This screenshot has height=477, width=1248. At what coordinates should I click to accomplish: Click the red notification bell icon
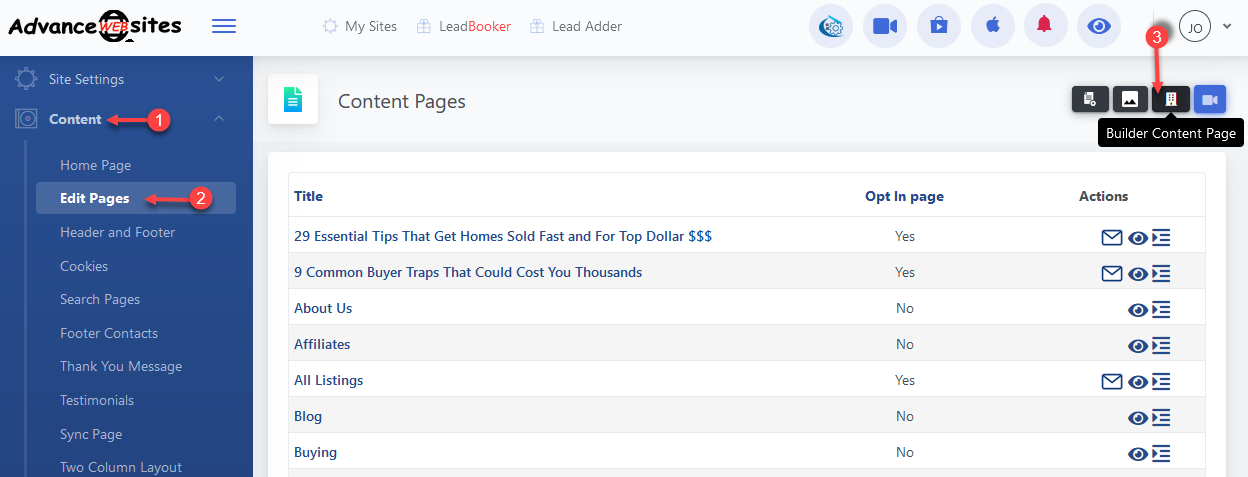(1045, 26)
